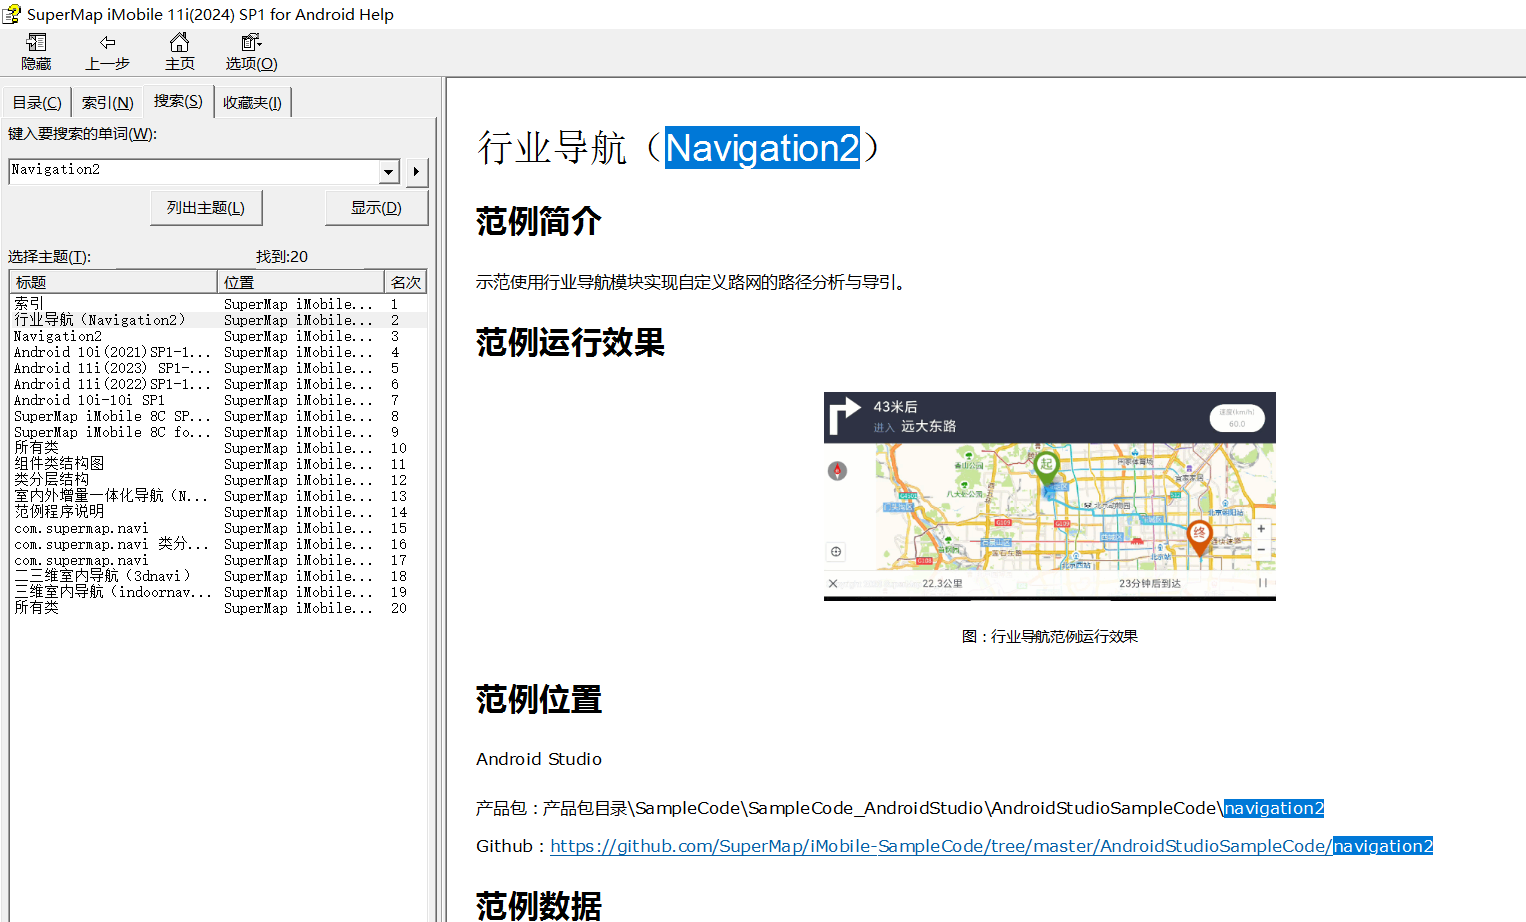Select the 二三维室内导航（3dnavi） result row
The width and height of the screenshot is (1526, 922).
pos(218,576)
